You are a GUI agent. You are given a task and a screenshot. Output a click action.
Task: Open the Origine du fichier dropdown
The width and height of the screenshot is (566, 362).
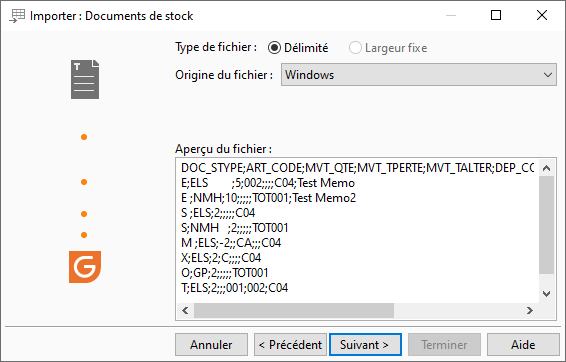tap(419, 75)
